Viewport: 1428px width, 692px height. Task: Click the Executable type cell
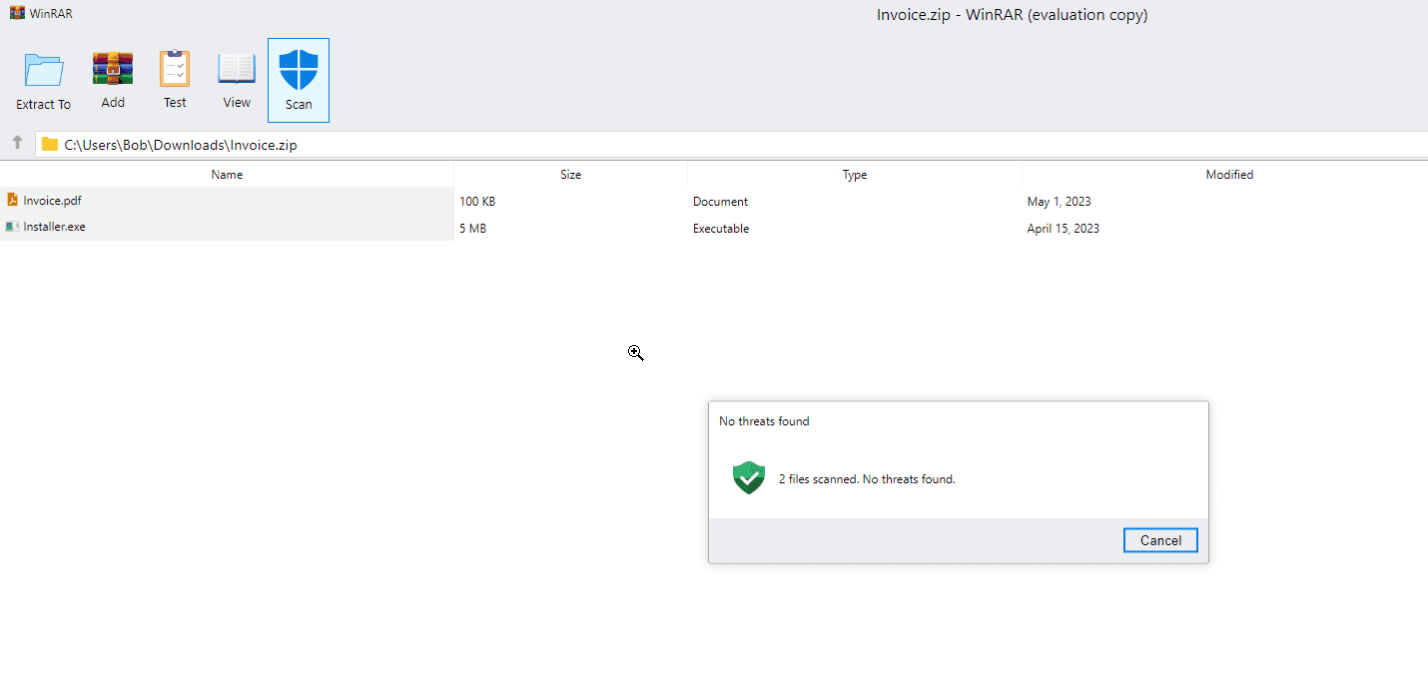coord(721,228)
